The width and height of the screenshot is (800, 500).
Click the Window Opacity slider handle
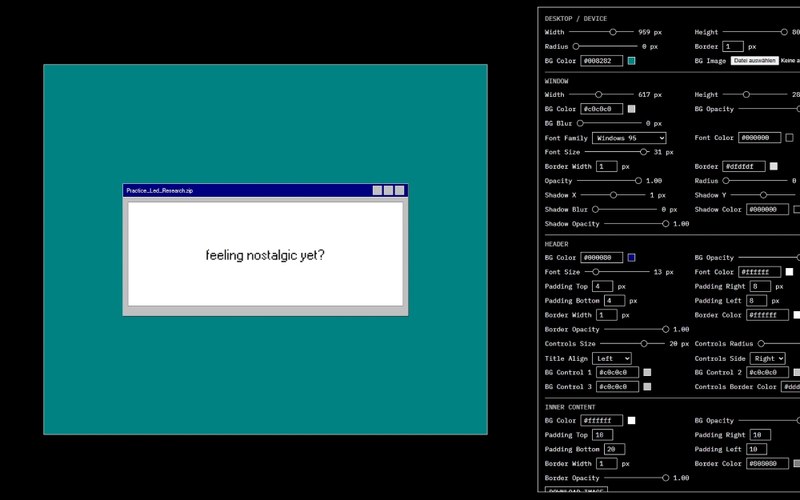click(x=638, y=181)
